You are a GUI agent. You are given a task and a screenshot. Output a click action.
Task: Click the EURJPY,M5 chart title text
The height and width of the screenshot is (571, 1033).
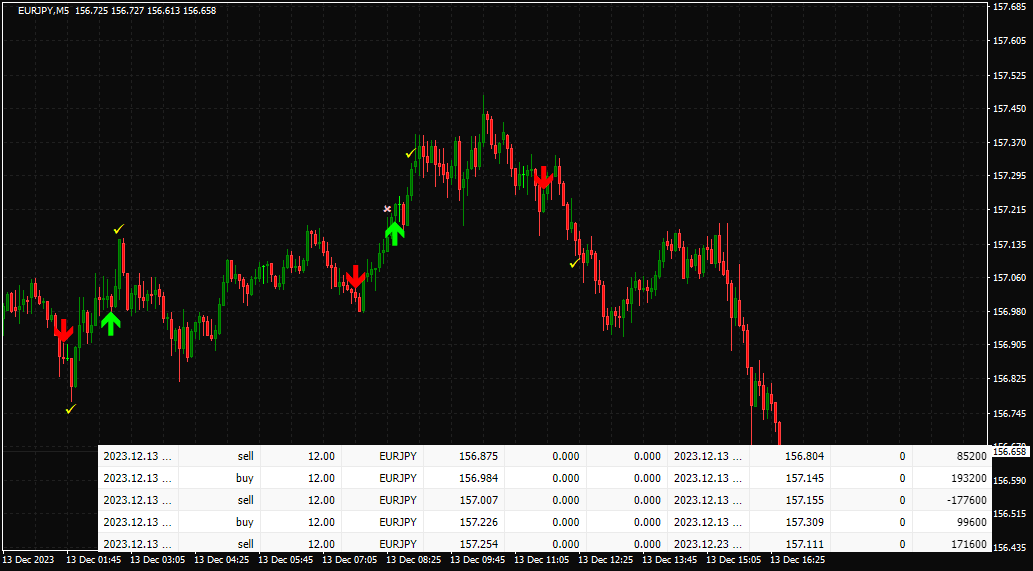[43, 11]
